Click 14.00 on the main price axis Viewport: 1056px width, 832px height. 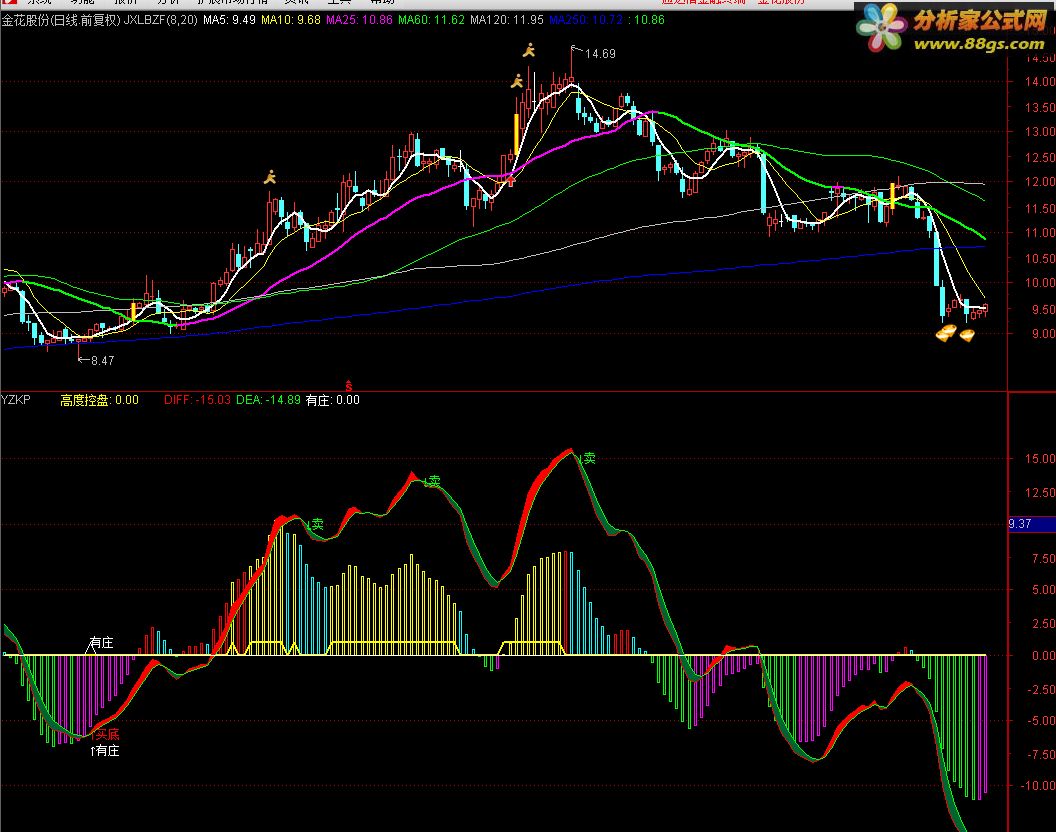1040,82
